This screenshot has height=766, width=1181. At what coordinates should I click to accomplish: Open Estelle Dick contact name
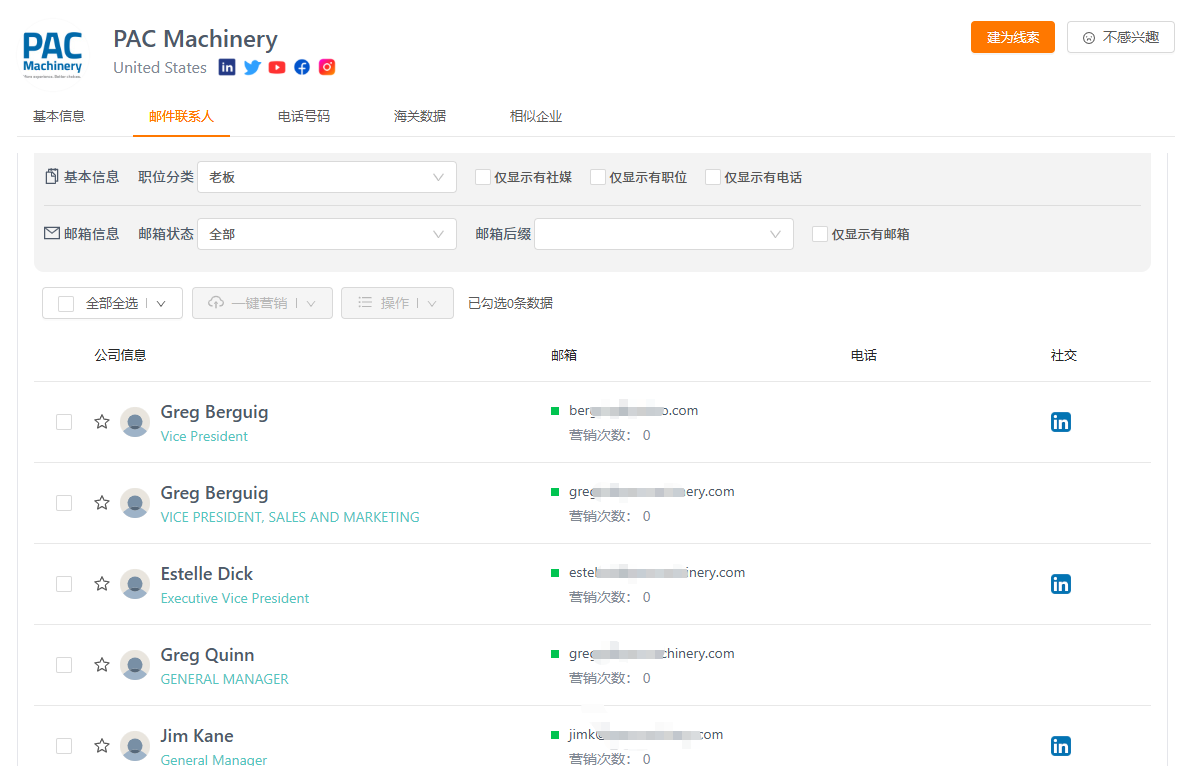tap(206, 574)
